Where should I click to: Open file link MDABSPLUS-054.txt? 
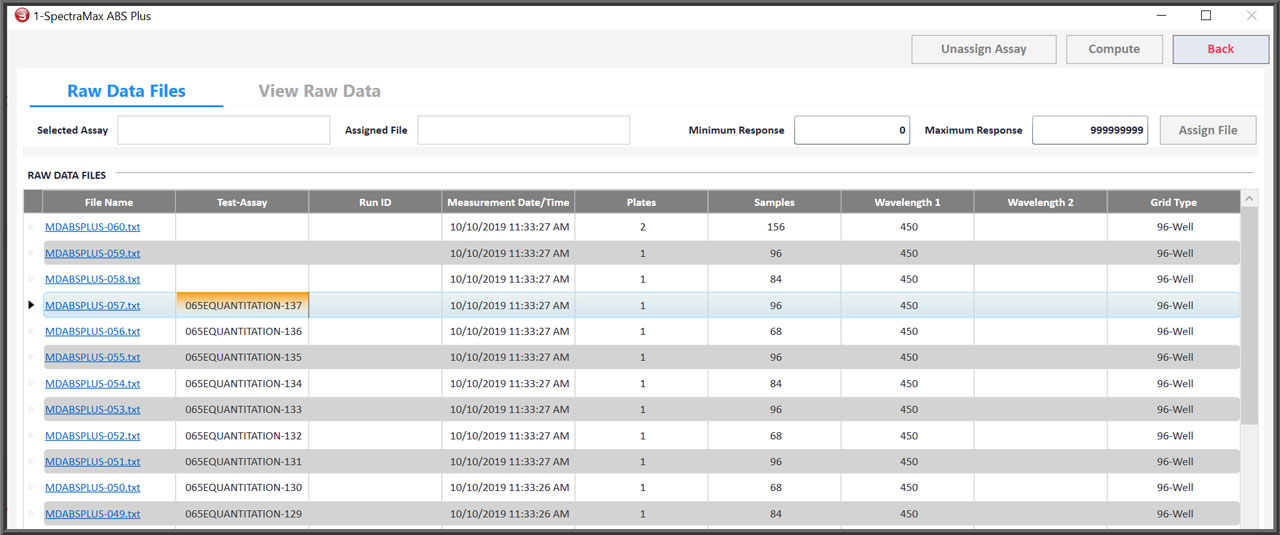click(x=93, y=383)
